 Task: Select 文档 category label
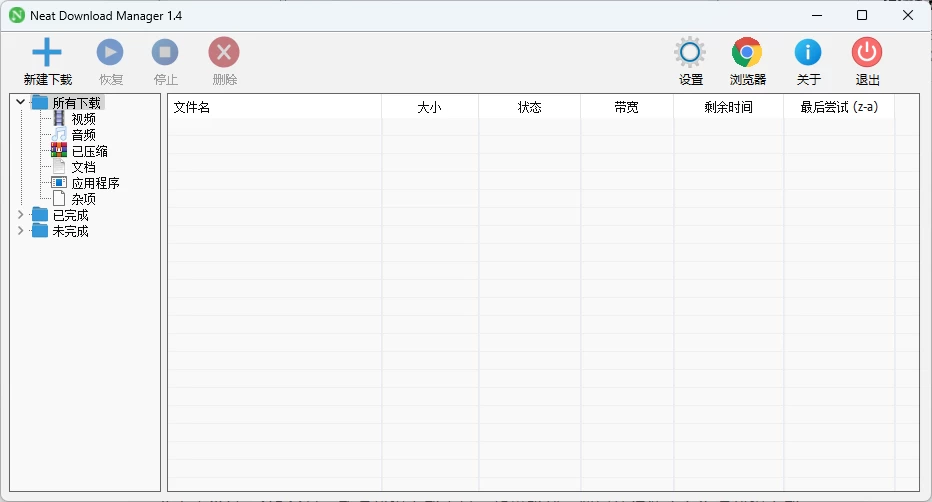tap(83, 167)
